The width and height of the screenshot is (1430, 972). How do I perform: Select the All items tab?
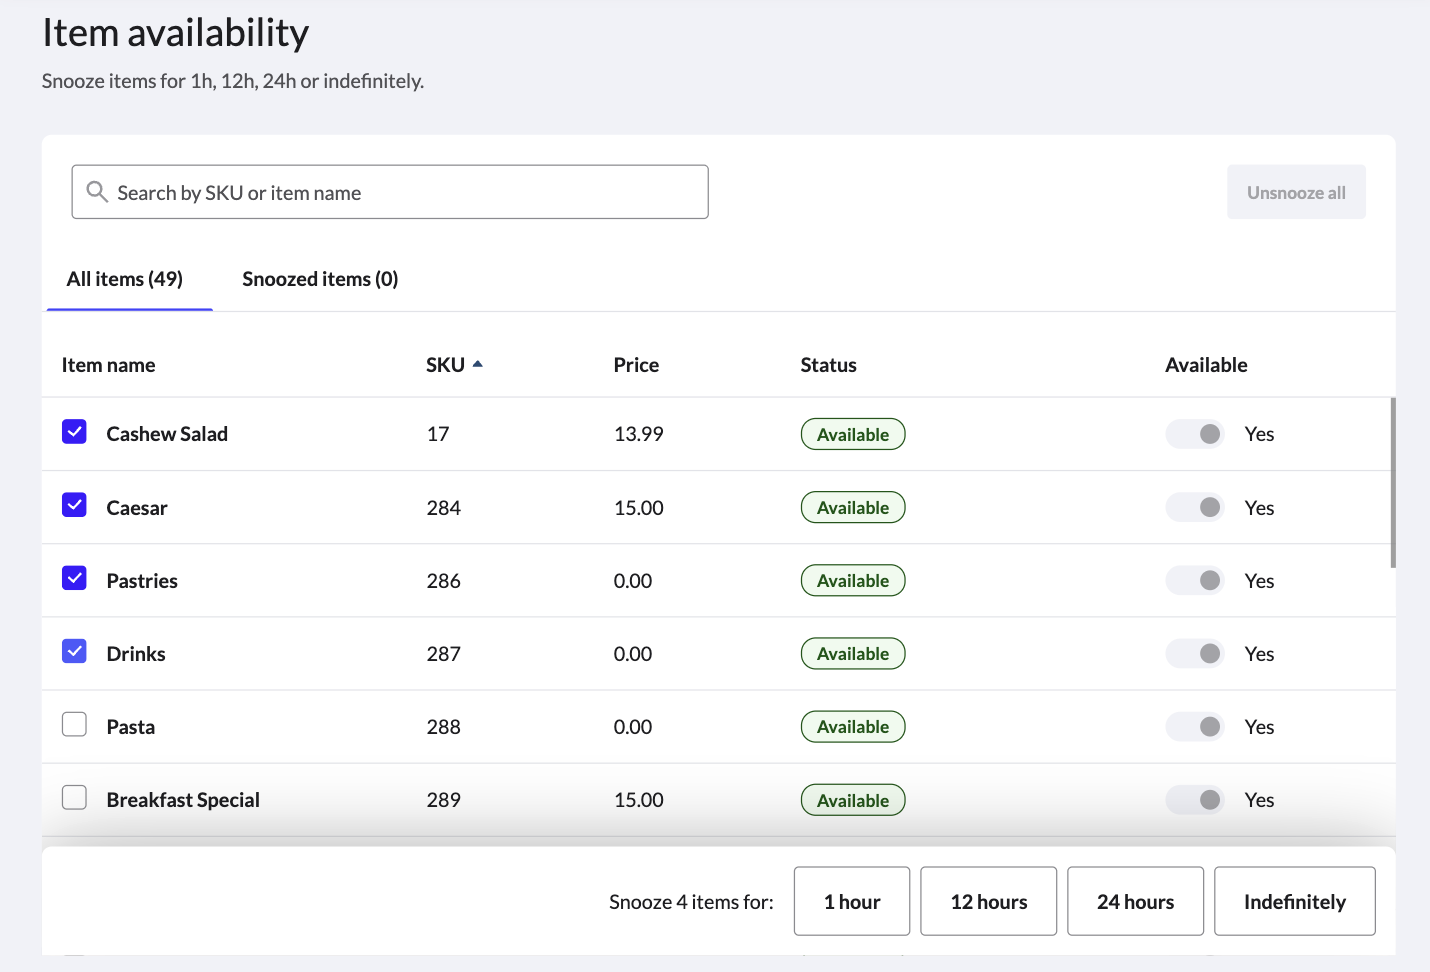(124, 278)
